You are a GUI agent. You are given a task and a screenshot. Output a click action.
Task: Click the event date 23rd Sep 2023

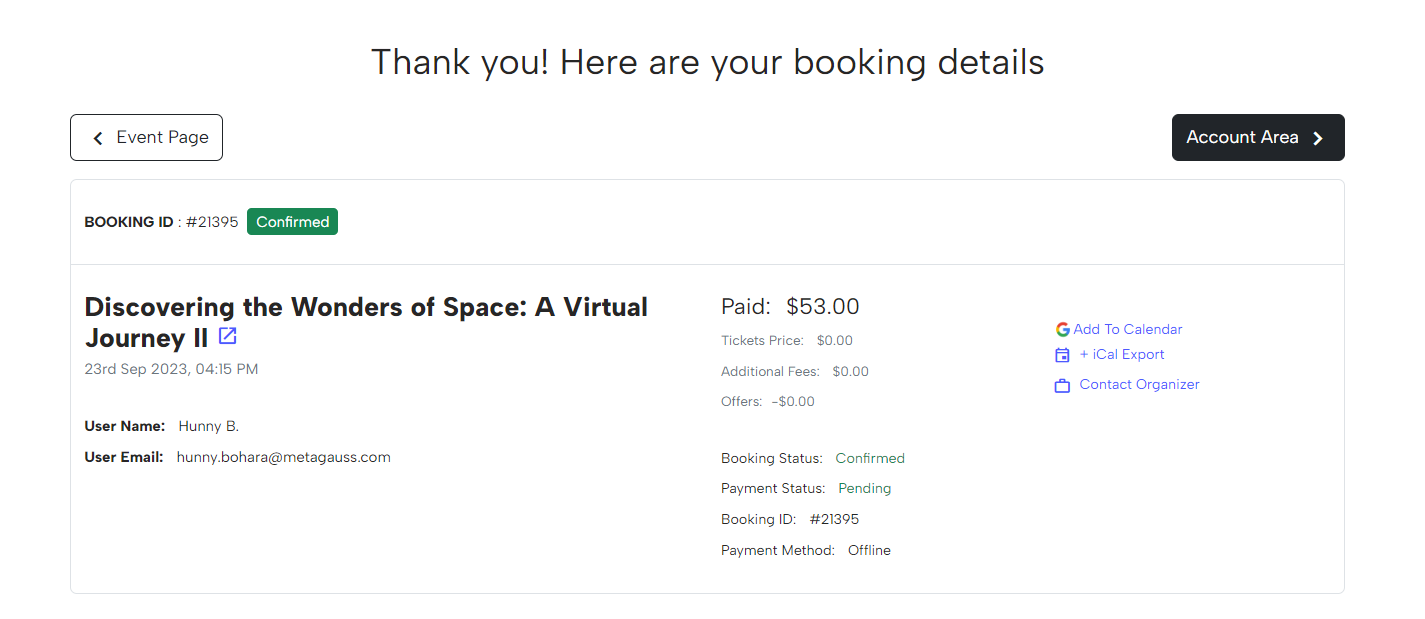(x=171, y=369)
